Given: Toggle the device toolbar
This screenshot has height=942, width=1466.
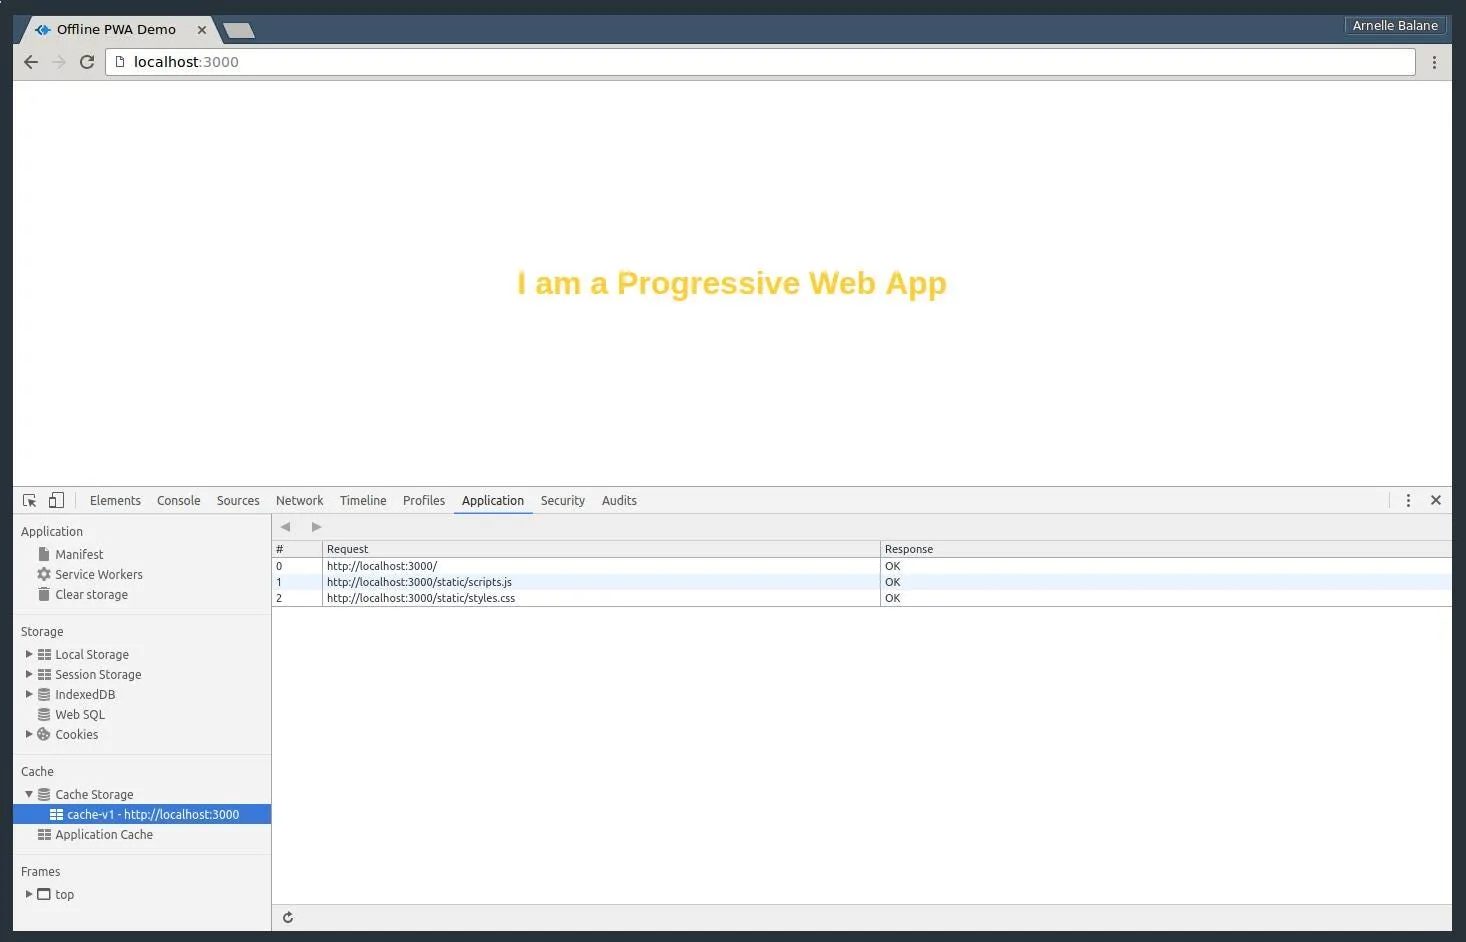Looking at the screenshot, I should point(56,499).
